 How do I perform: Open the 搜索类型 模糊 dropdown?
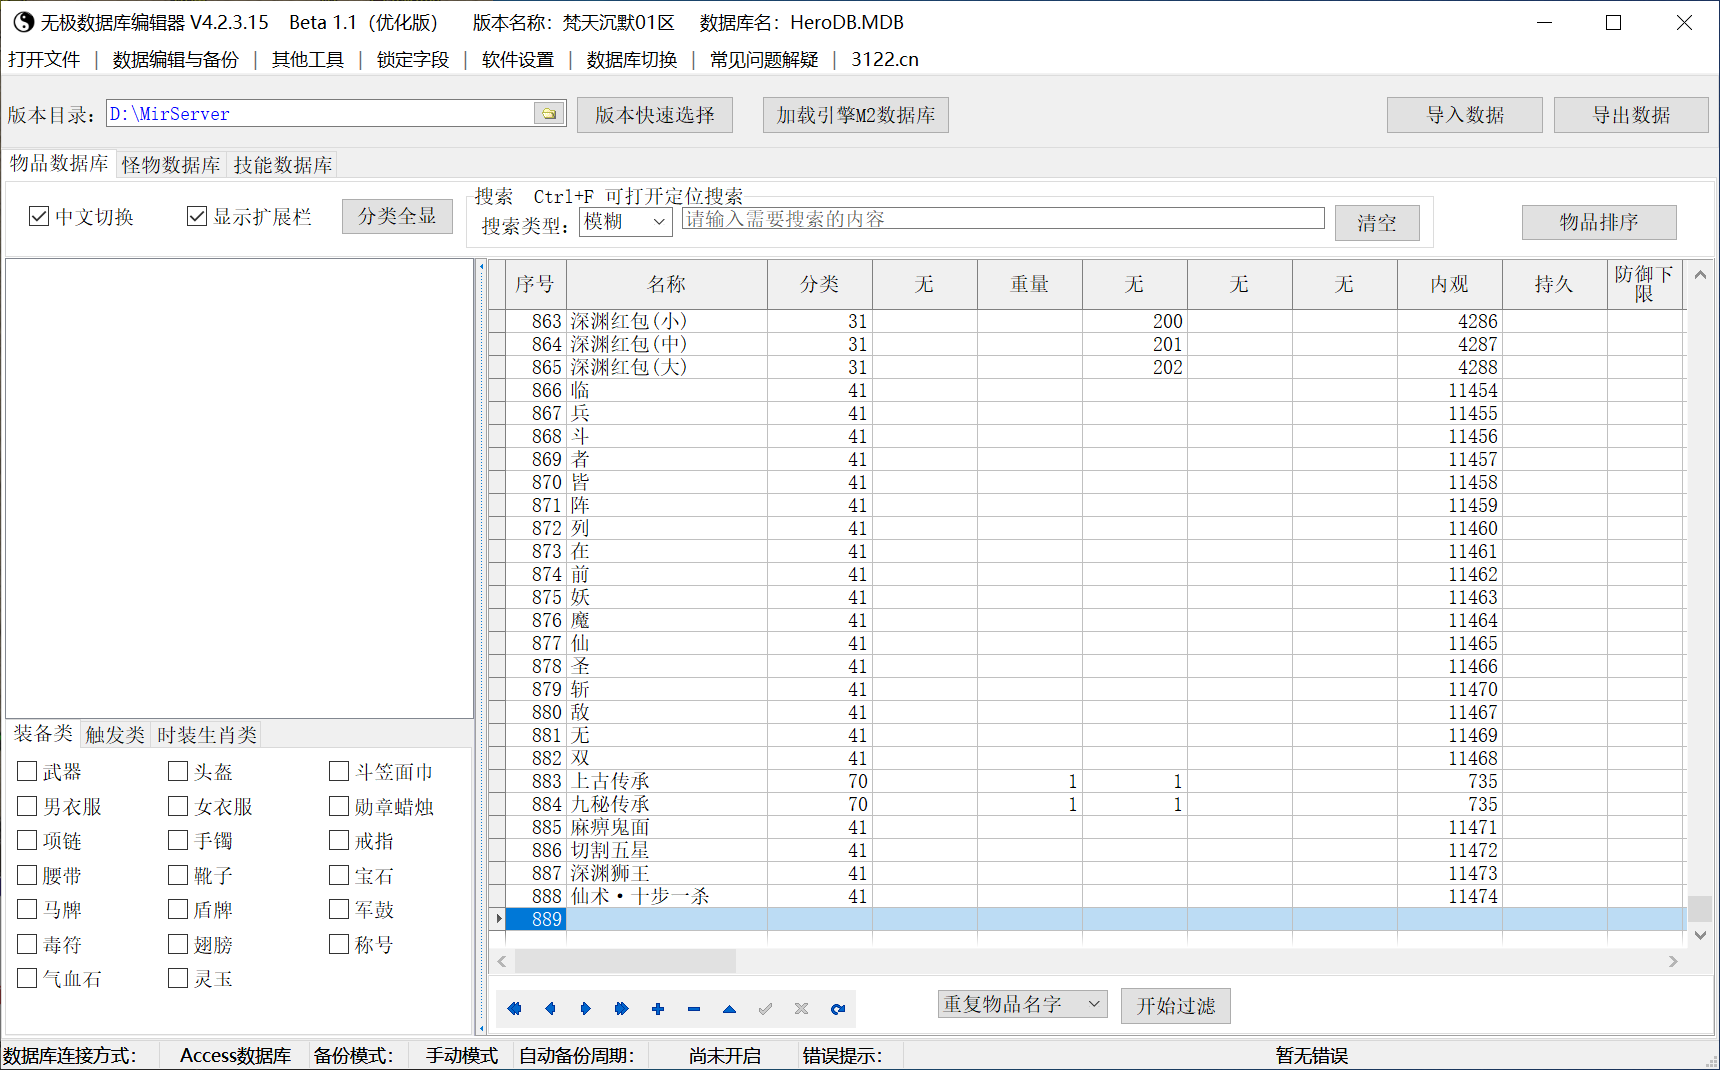pyautogui.click(x=625, y=222)
